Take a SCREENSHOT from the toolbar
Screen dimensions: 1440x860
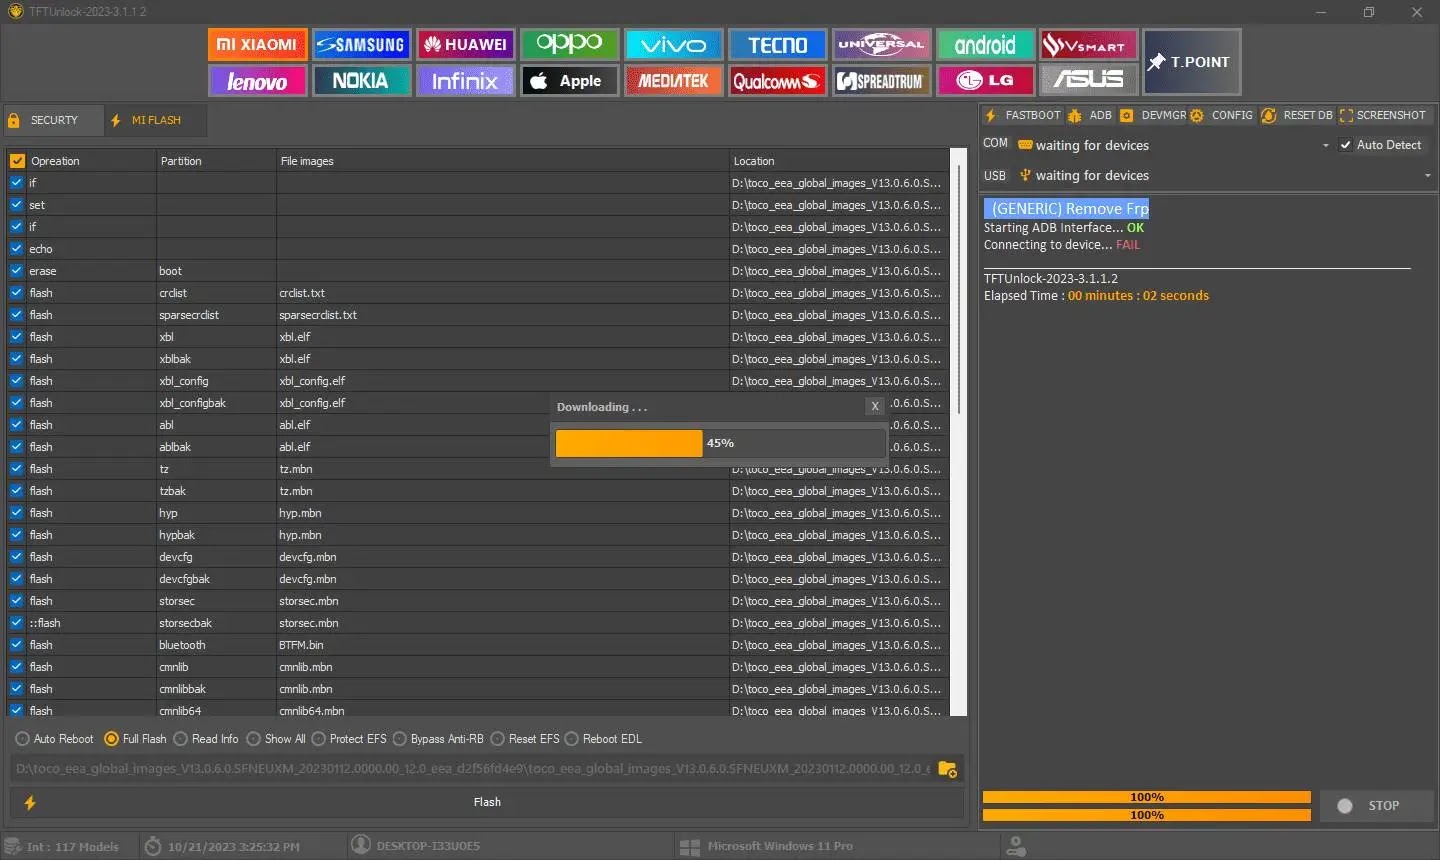click(1382, 115)
